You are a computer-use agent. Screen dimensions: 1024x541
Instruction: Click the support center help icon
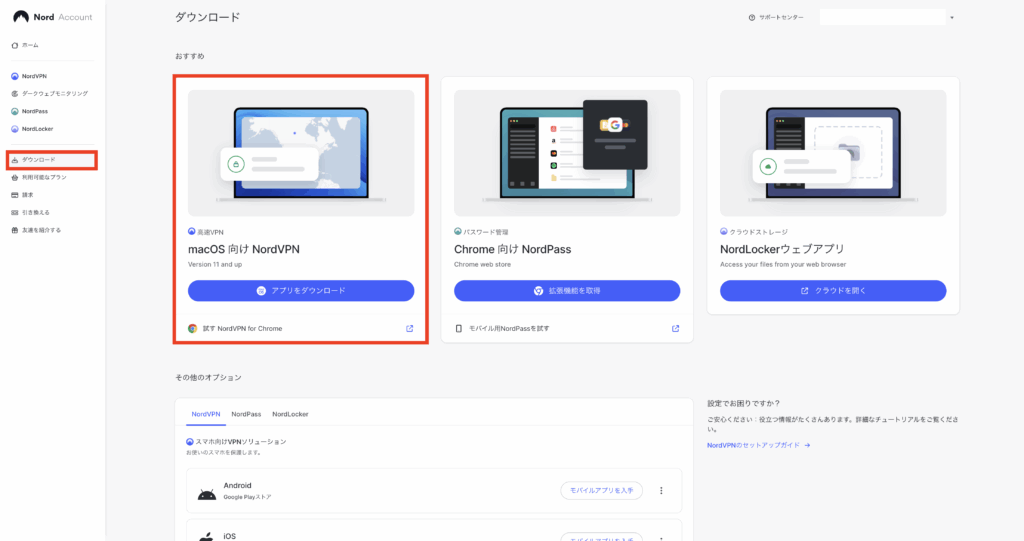[752, 18]
